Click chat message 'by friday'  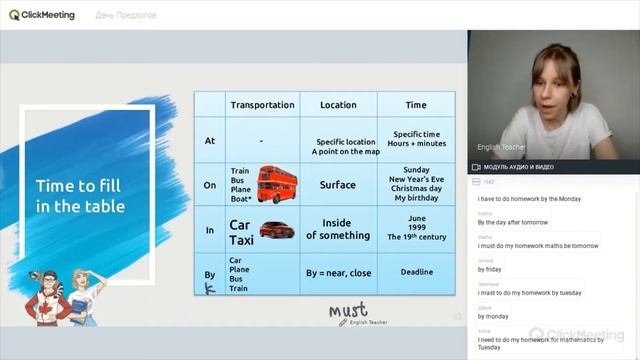click(x=489, y=269)
